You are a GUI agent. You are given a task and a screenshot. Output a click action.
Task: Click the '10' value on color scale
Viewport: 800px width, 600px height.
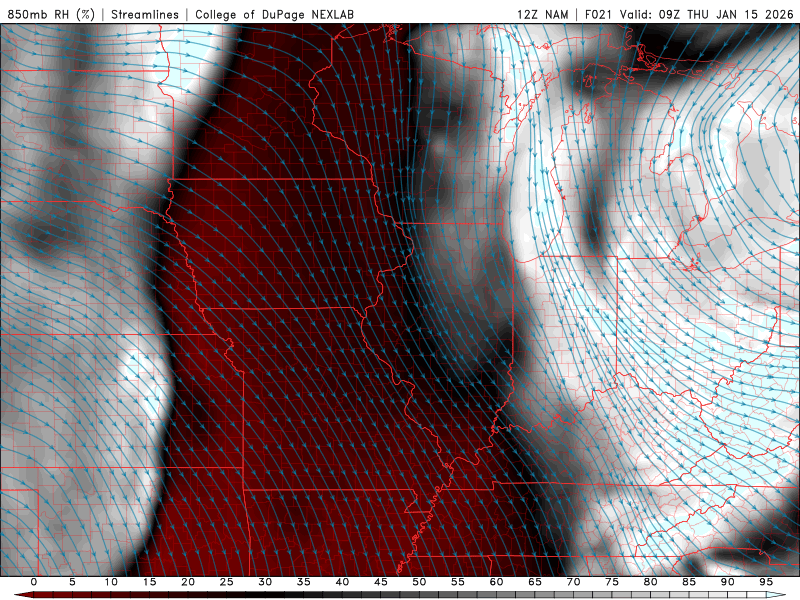pyautogui.click(x=111, y=582)
